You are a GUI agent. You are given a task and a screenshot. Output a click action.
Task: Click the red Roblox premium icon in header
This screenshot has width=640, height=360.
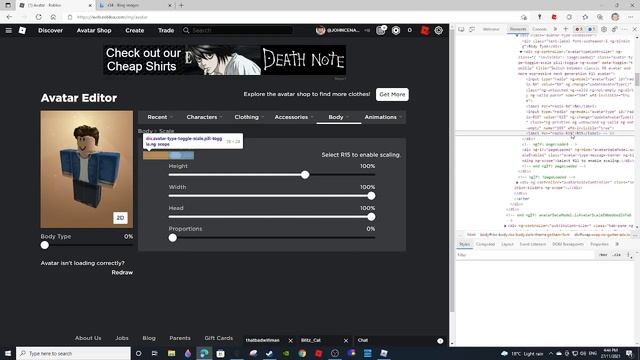point(425,30)
